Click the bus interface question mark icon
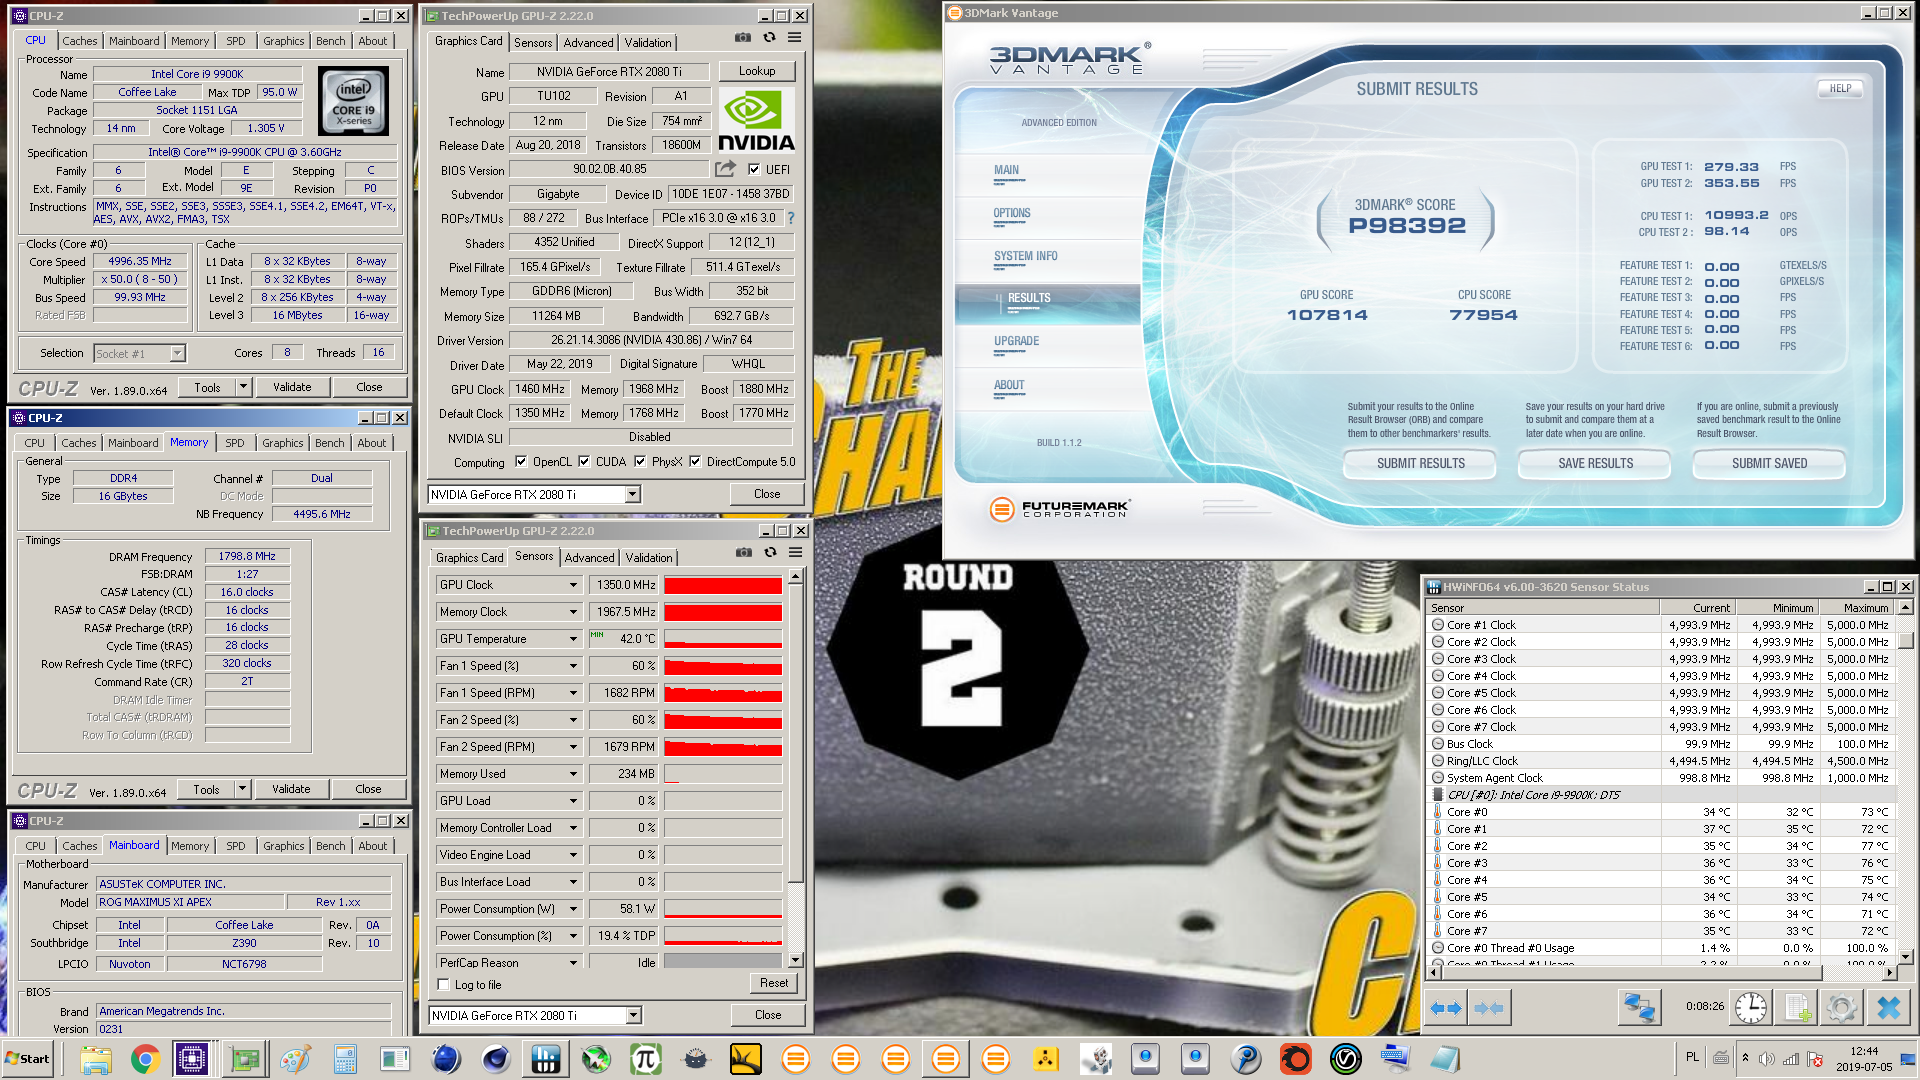The height and width of the screenshot is (1080, 1920). 791,217
